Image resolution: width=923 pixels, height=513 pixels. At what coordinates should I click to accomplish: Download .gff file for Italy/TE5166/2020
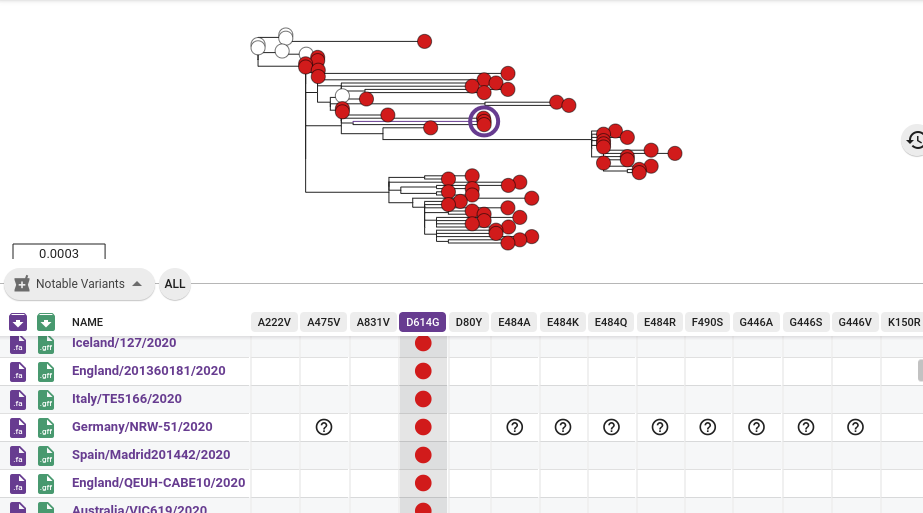pyautogui.click(x=46, y=399)
